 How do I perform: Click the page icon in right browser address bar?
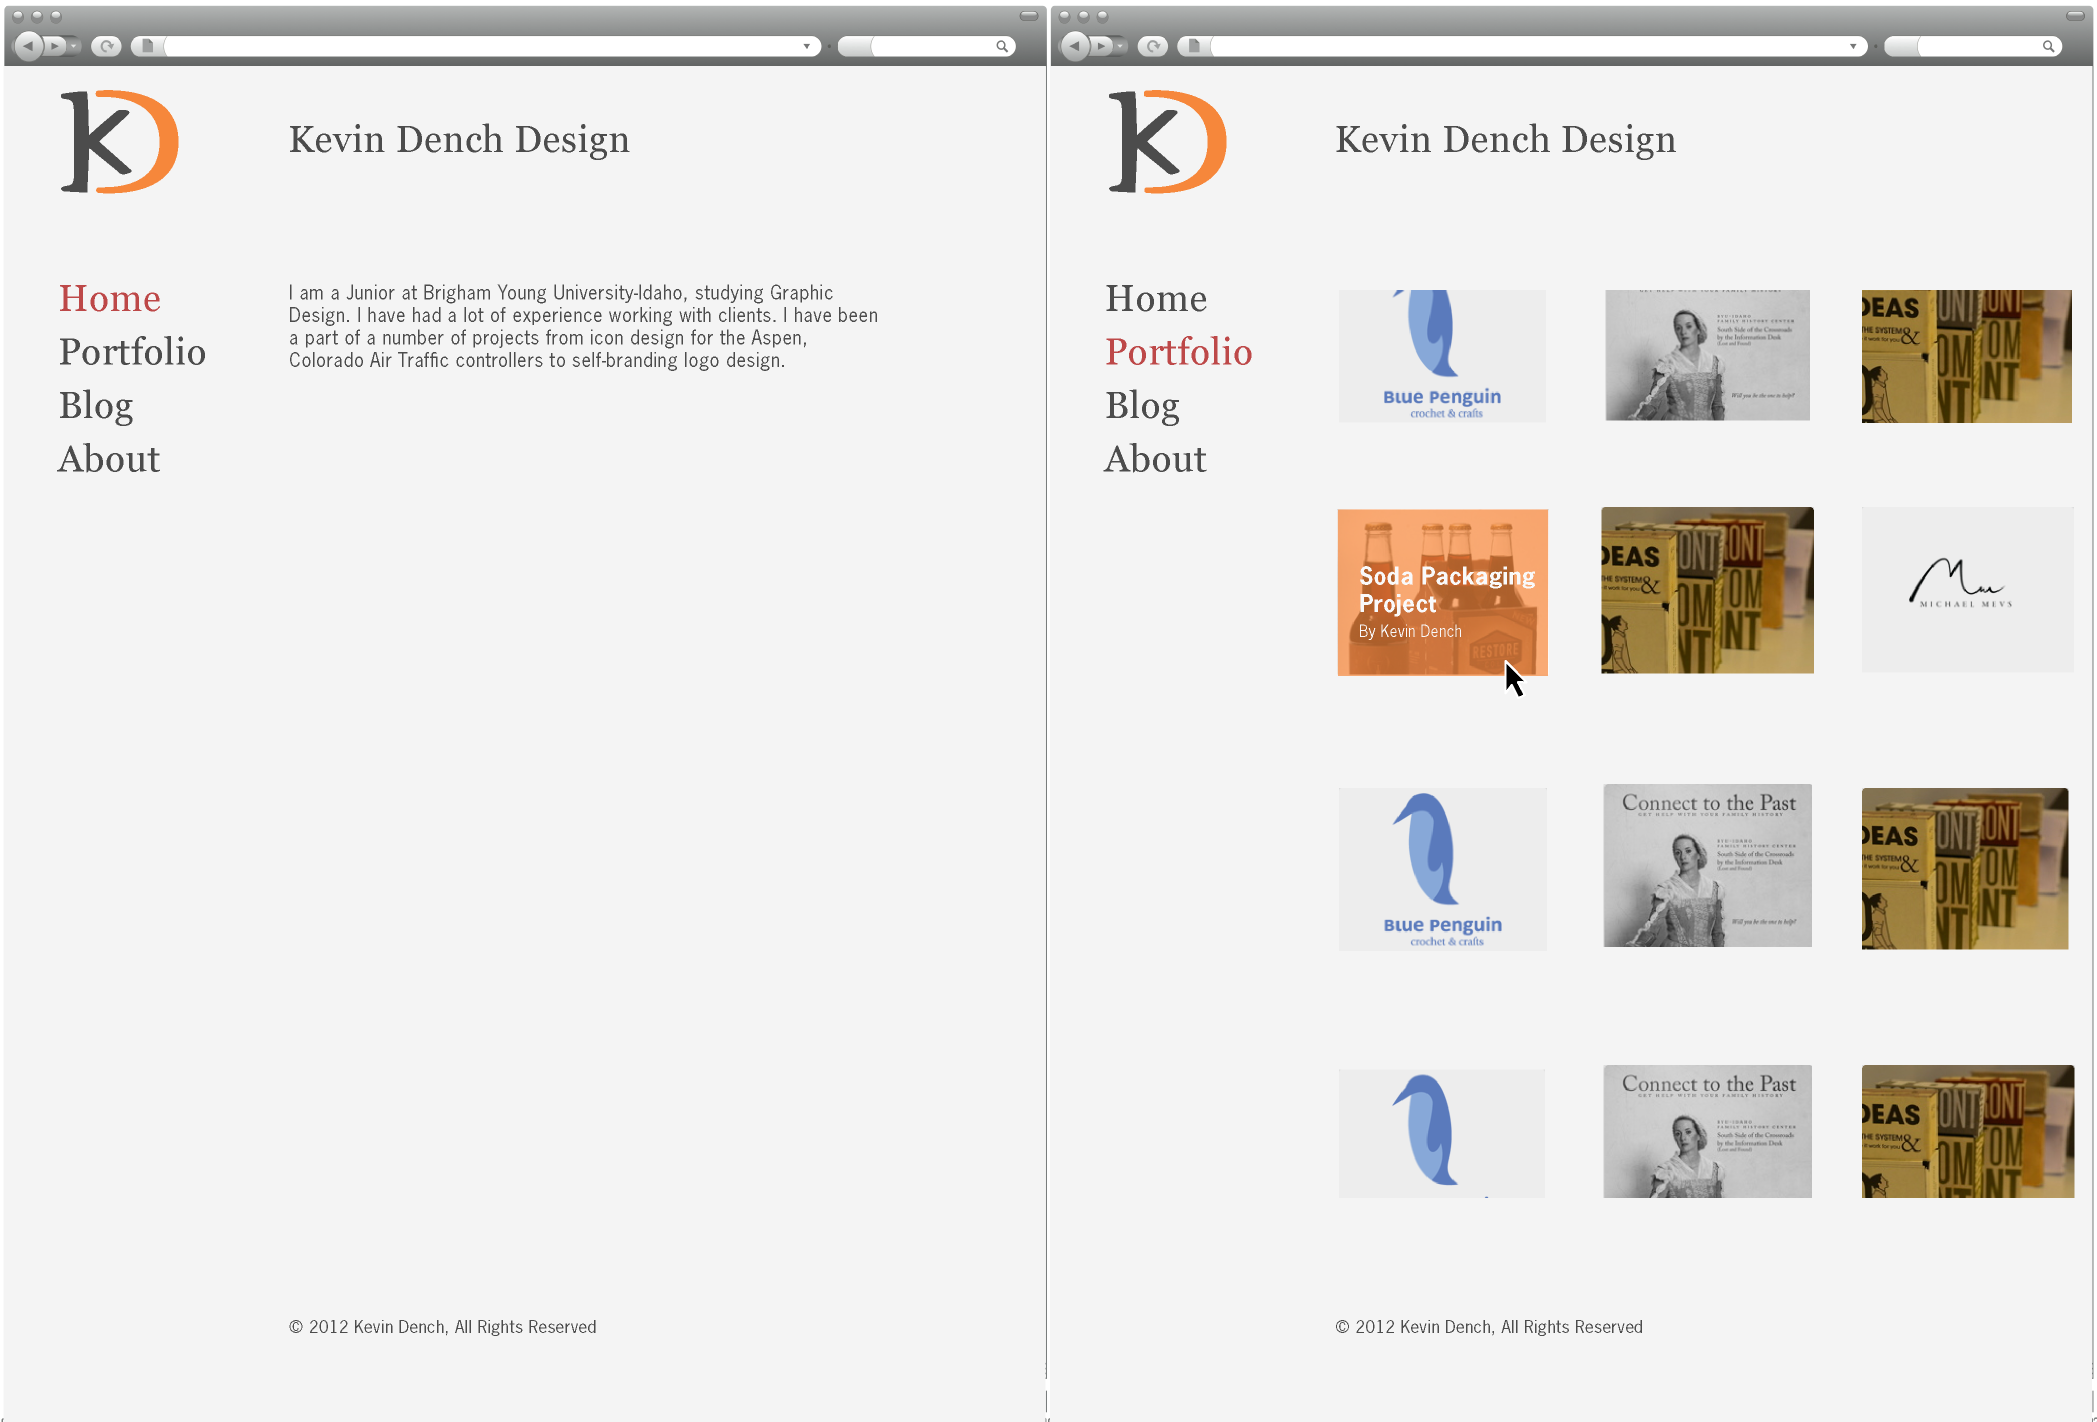tap(1193, 46)
